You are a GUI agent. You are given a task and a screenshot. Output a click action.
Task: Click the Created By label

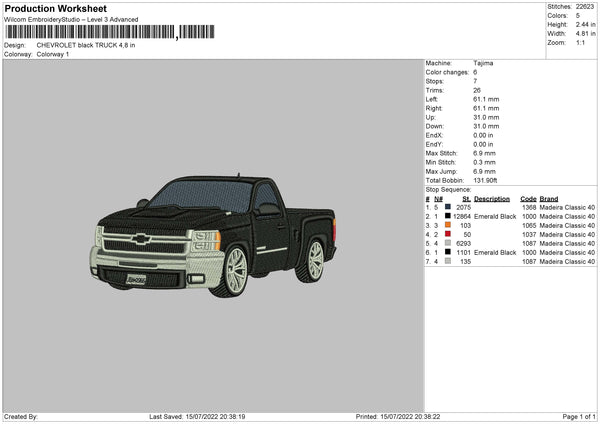[x=21, y=417]
